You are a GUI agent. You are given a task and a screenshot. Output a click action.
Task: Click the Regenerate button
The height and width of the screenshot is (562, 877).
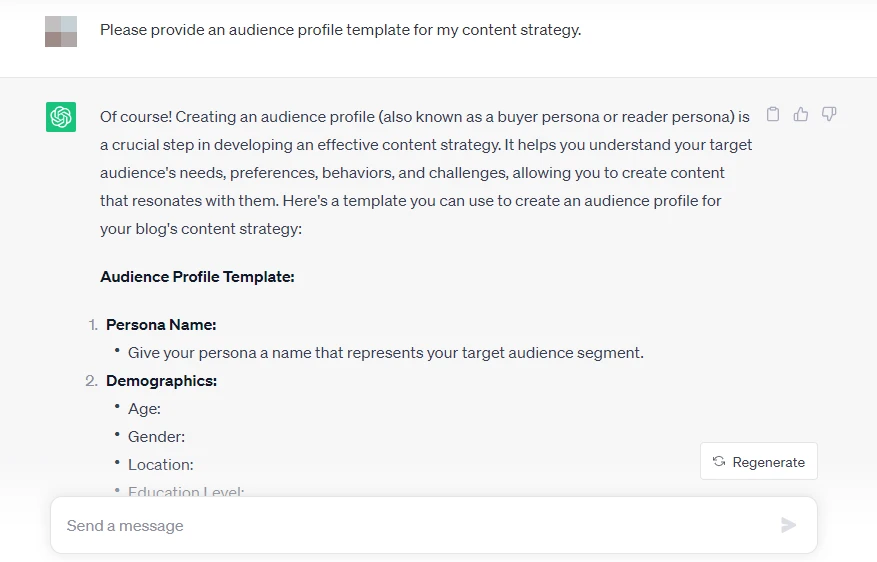click(x=758, y=461)
